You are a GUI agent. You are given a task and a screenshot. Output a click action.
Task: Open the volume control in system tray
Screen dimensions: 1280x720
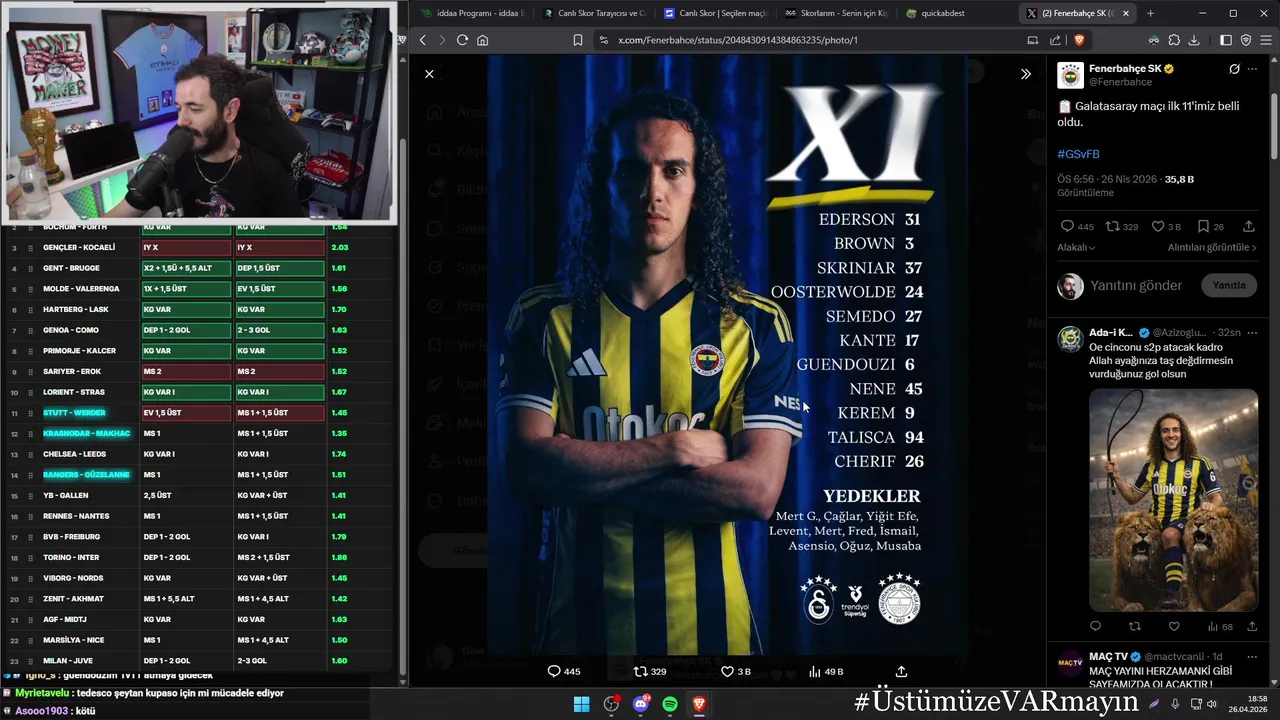(x=1211, y=704)
